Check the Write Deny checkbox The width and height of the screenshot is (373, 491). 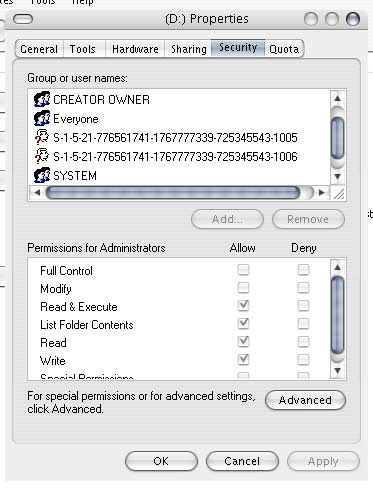303,360
